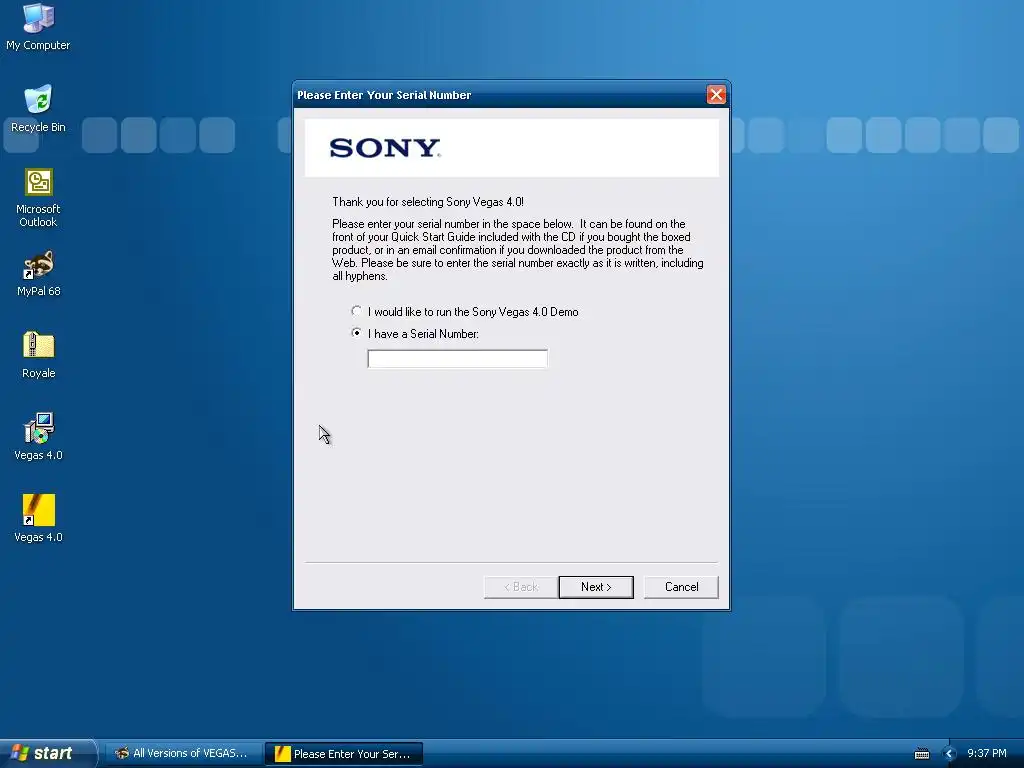Viewport: 1024px width, 768px height.
Task: Click the dialog title bar text
Action: (384, 95)
